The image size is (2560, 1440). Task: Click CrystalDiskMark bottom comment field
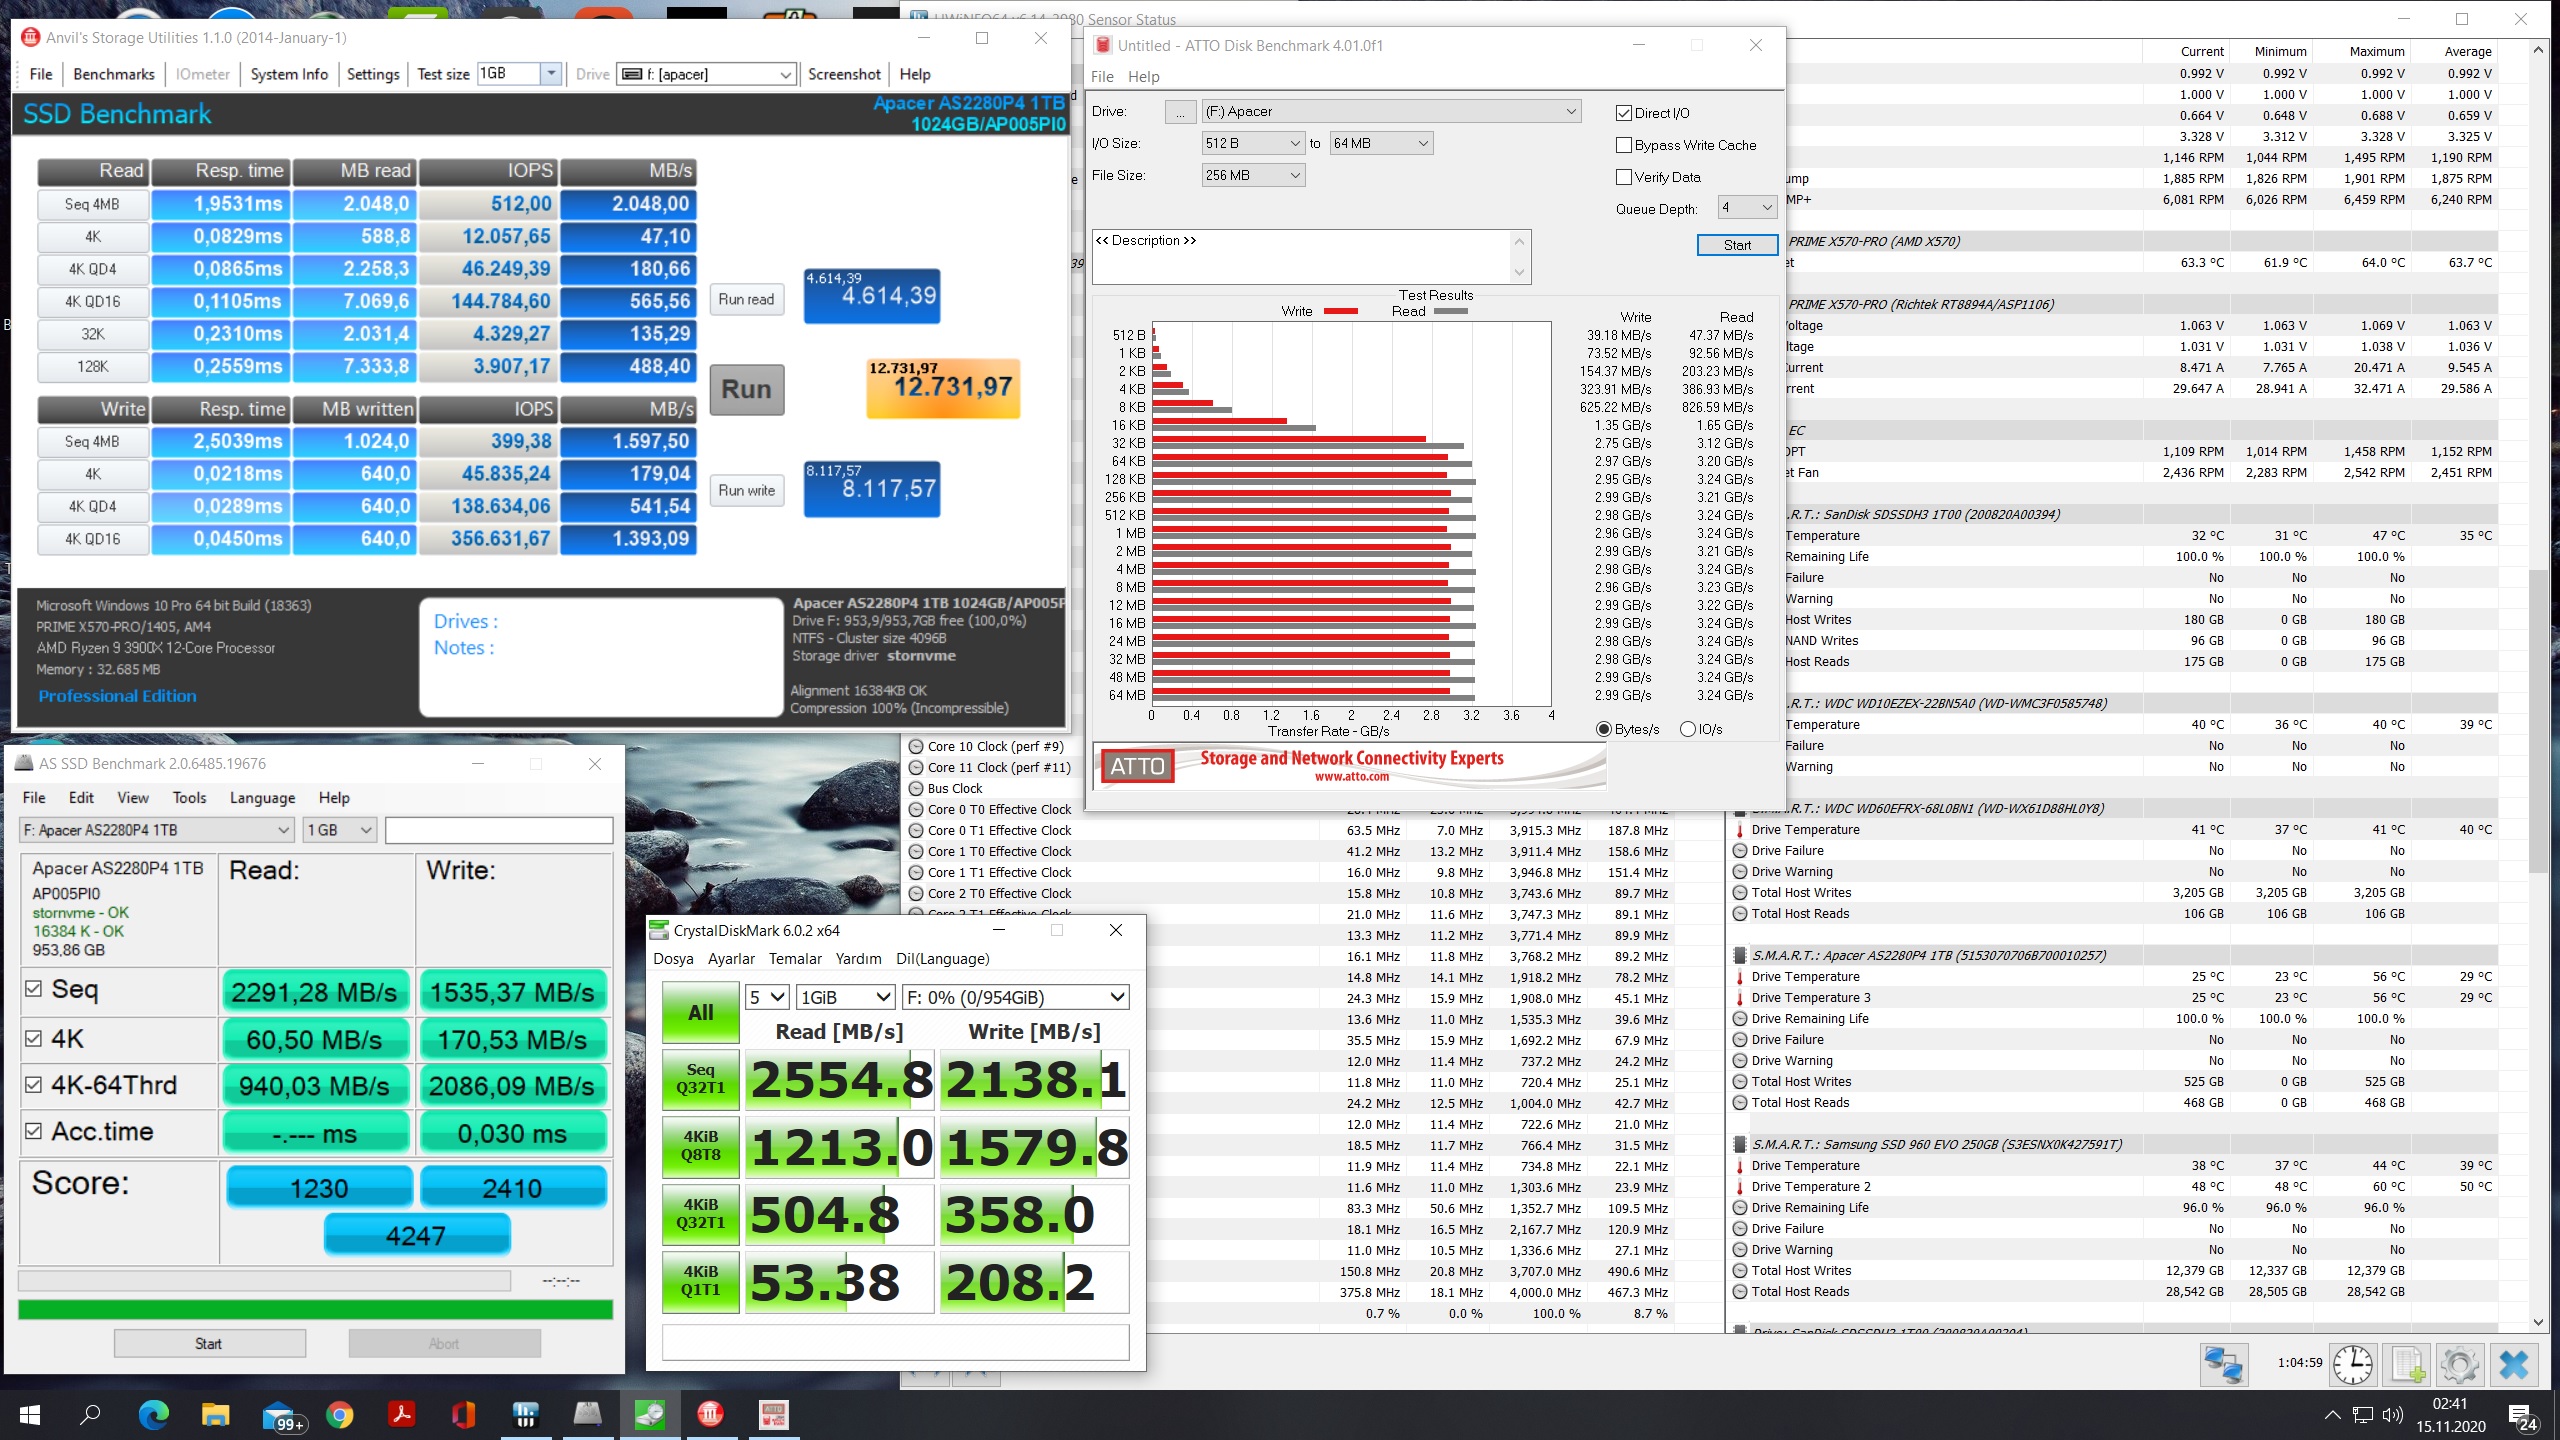[x=895, y=1342]
